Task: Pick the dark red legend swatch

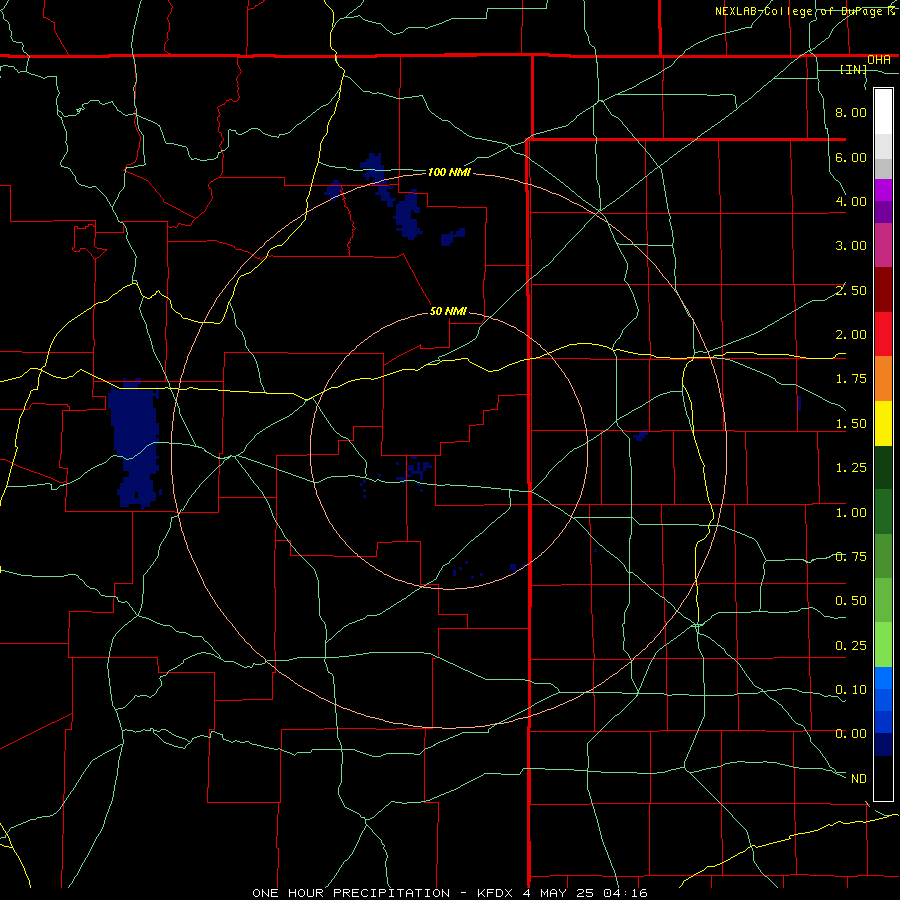Action: coord(883,290)
